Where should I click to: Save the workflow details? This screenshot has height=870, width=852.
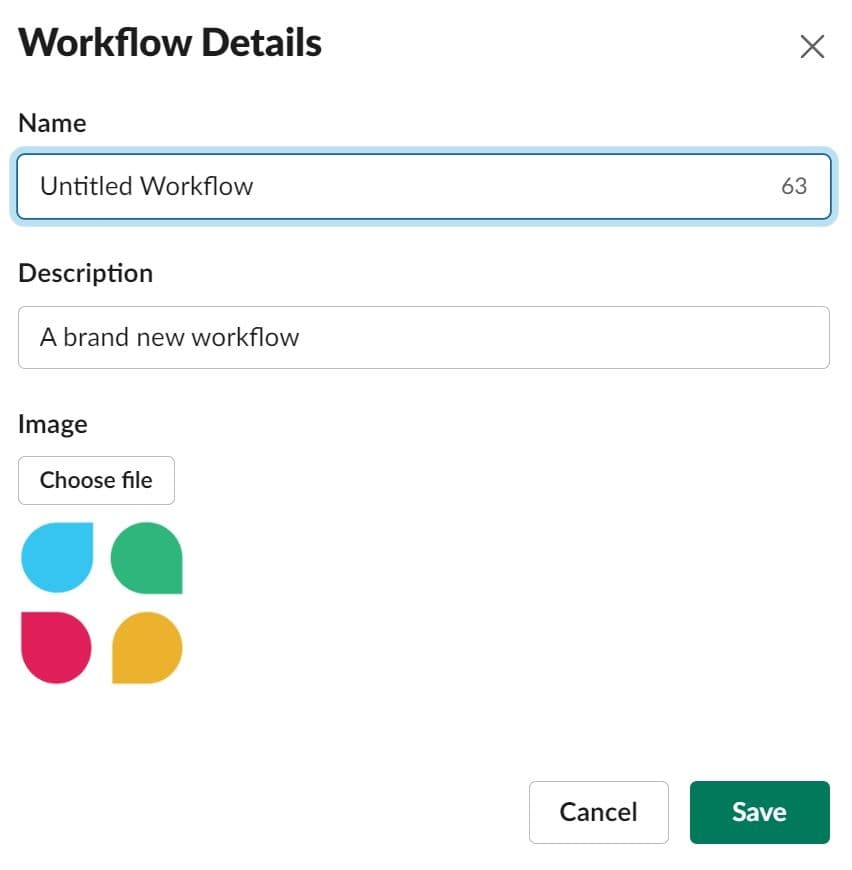[x=759, y=812]
